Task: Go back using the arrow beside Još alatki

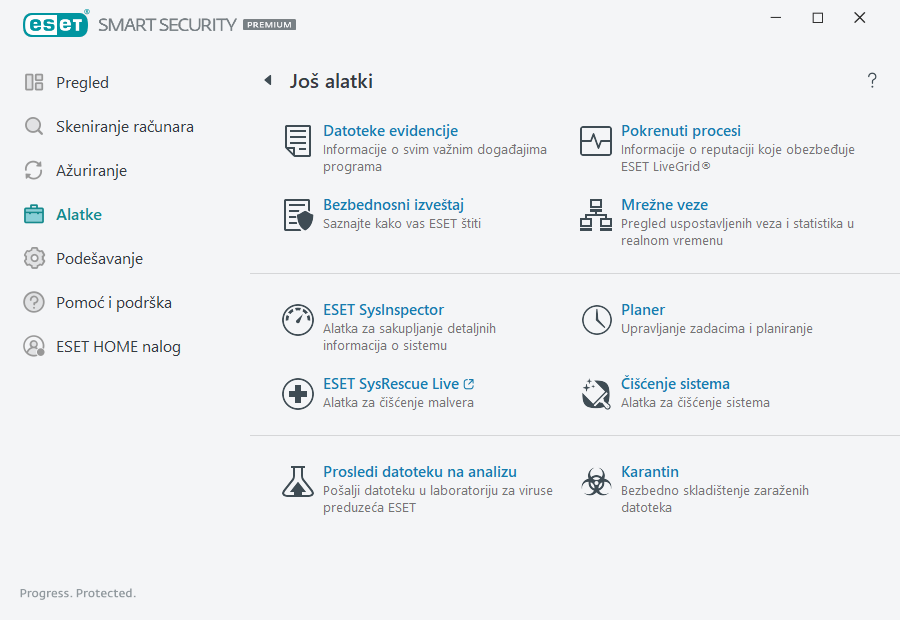Action: (x=267, y=81)
